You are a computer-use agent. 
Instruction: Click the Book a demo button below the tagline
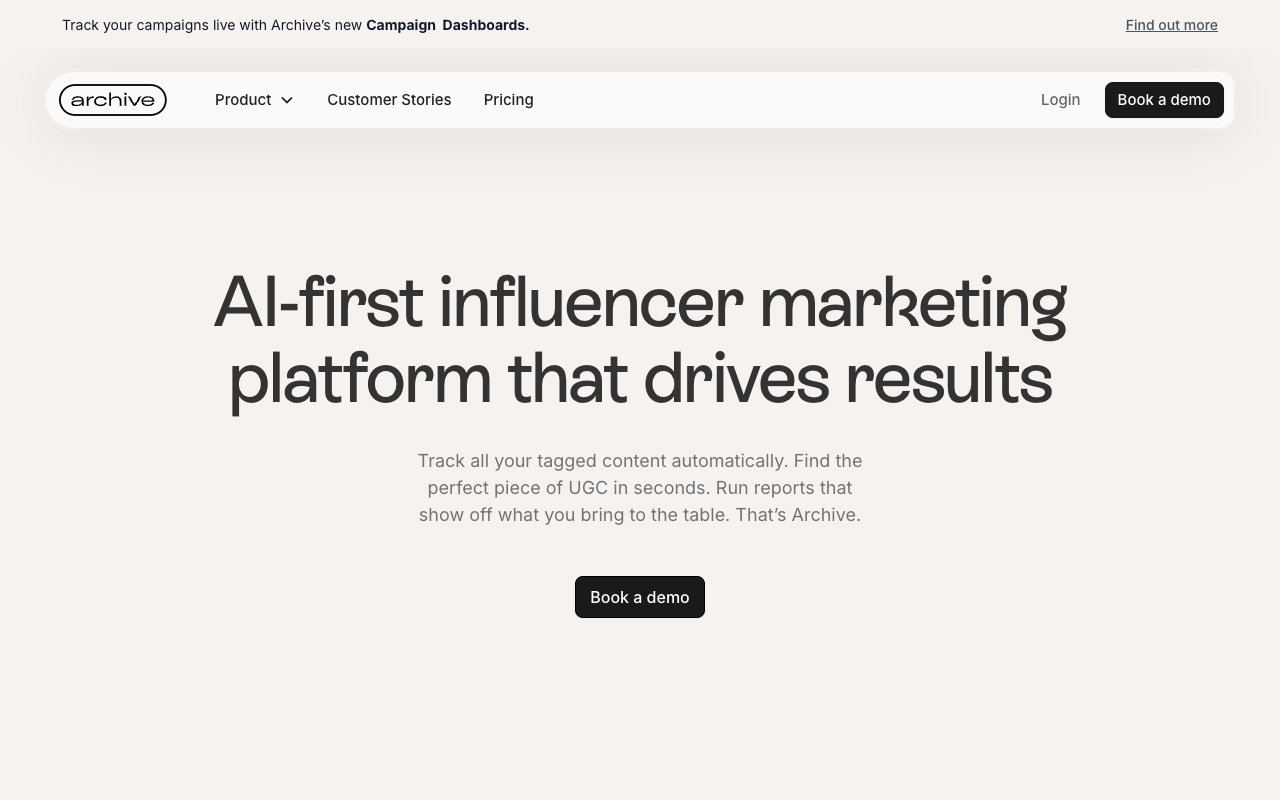(x=640, y=597)
